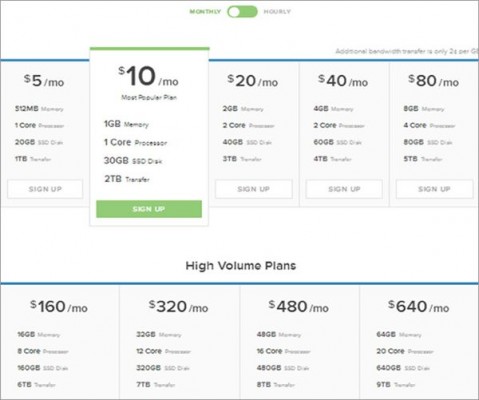
Task: Click the $40/mo price heading
Action: [x=343, y=81]
